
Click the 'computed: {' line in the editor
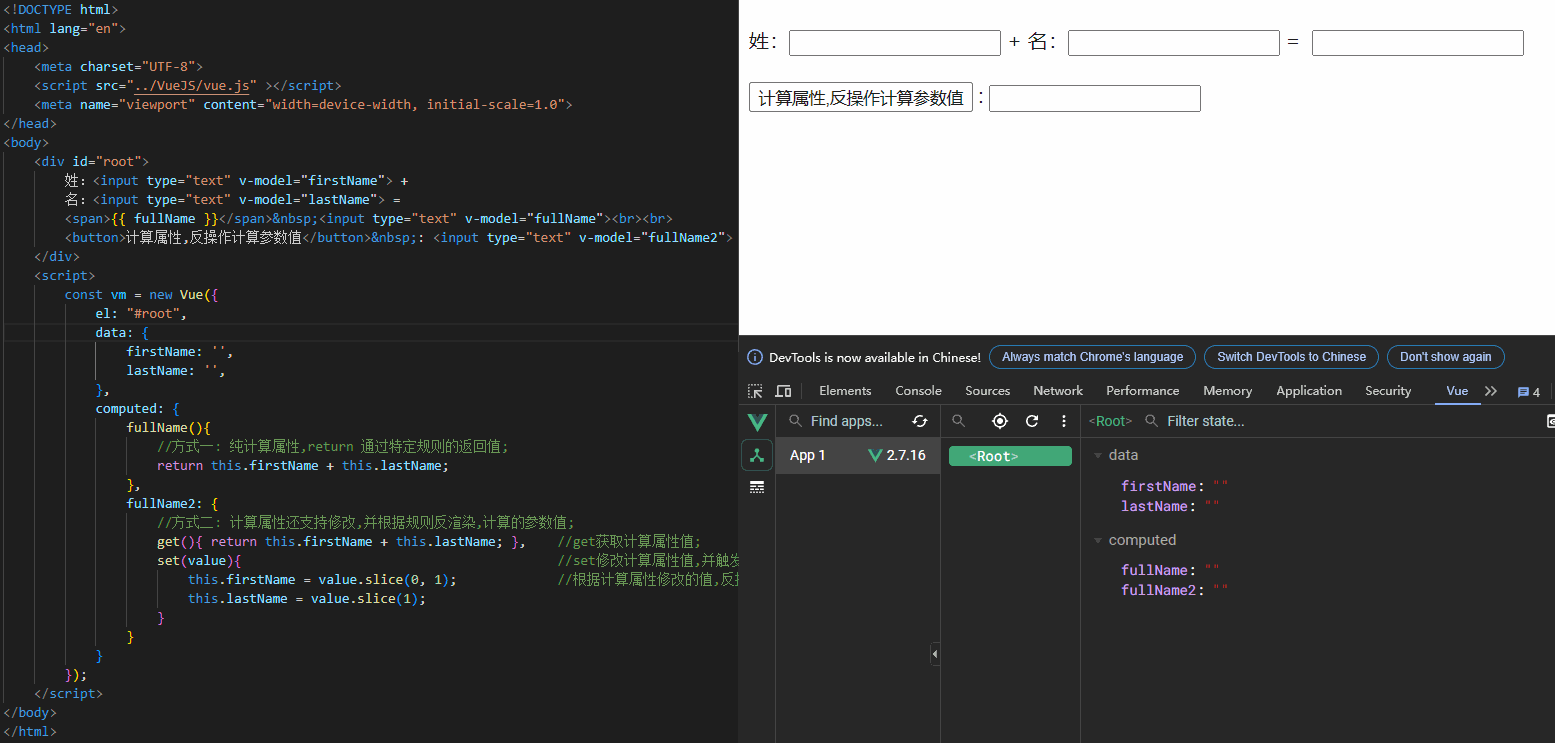pyautogui.click(x=138, y=408)
